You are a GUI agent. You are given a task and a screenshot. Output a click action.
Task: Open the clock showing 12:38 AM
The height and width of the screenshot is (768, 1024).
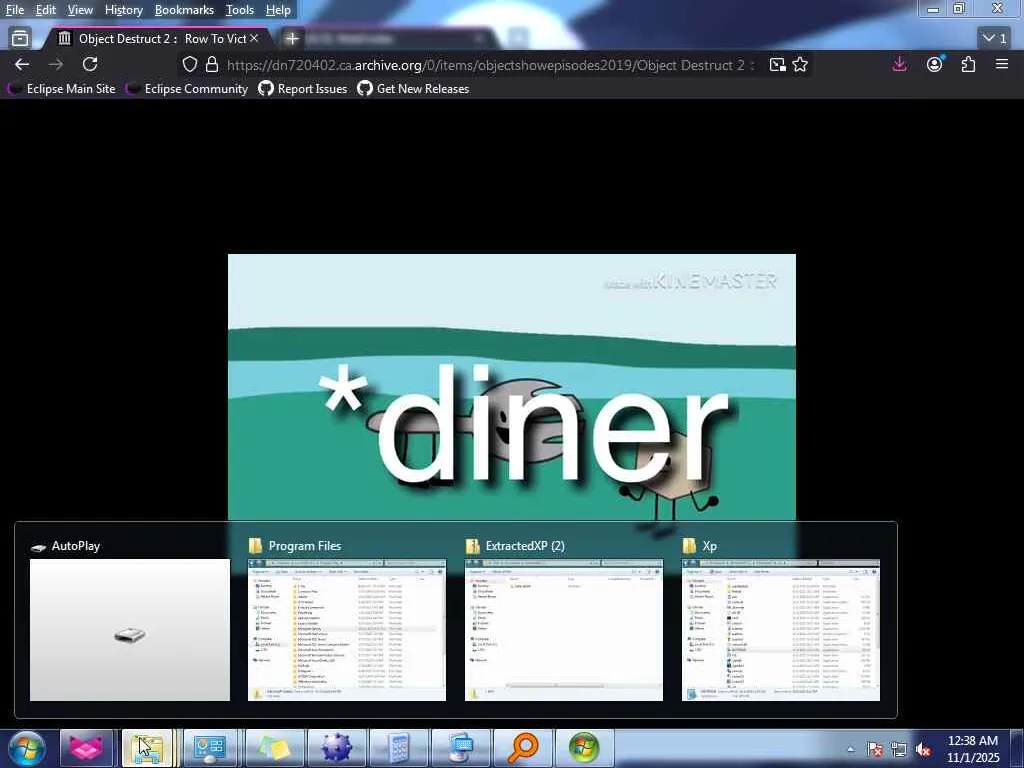(x=973, y=749)
